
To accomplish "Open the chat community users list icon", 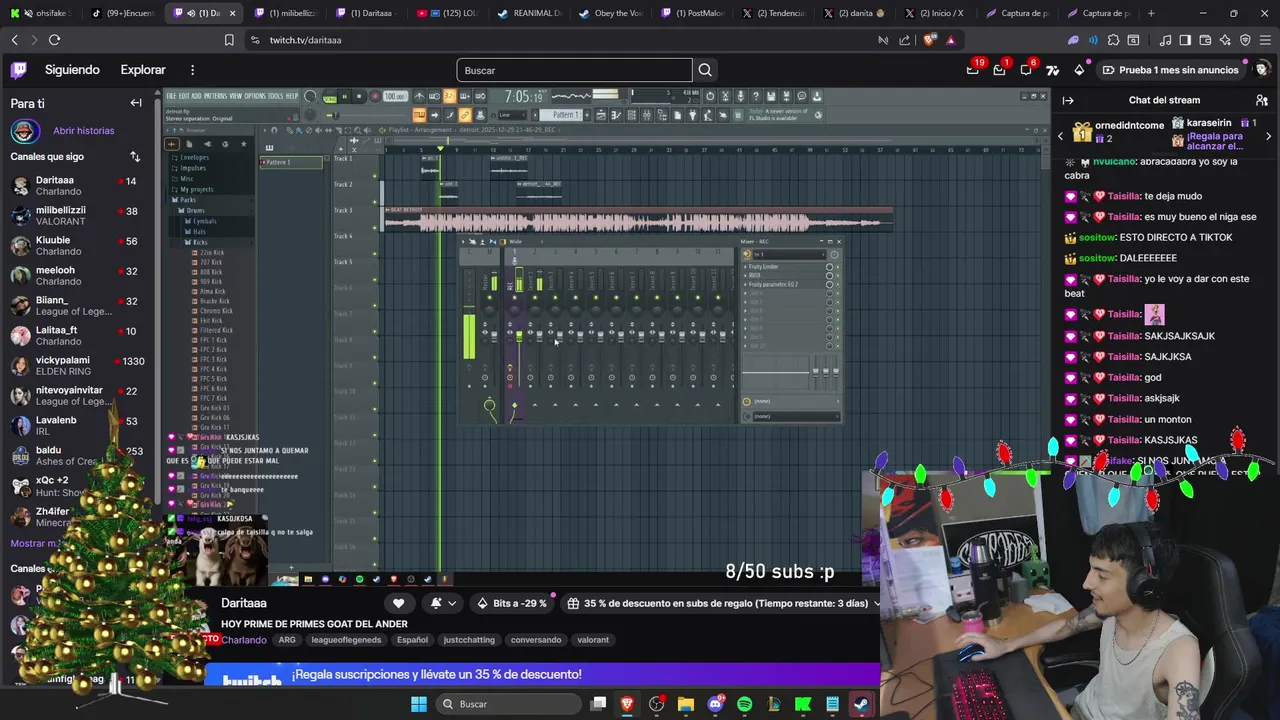I will [x=1262, y=100].
